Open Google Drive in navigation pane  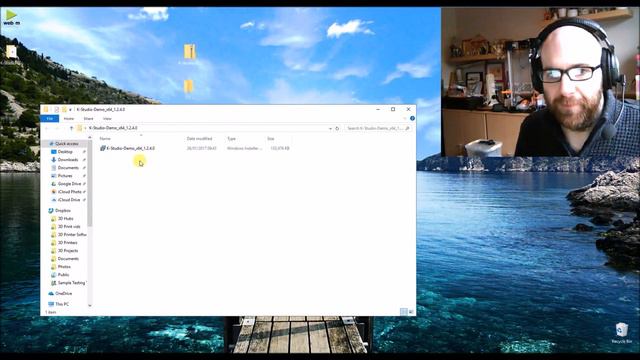(x=69, y=184)
